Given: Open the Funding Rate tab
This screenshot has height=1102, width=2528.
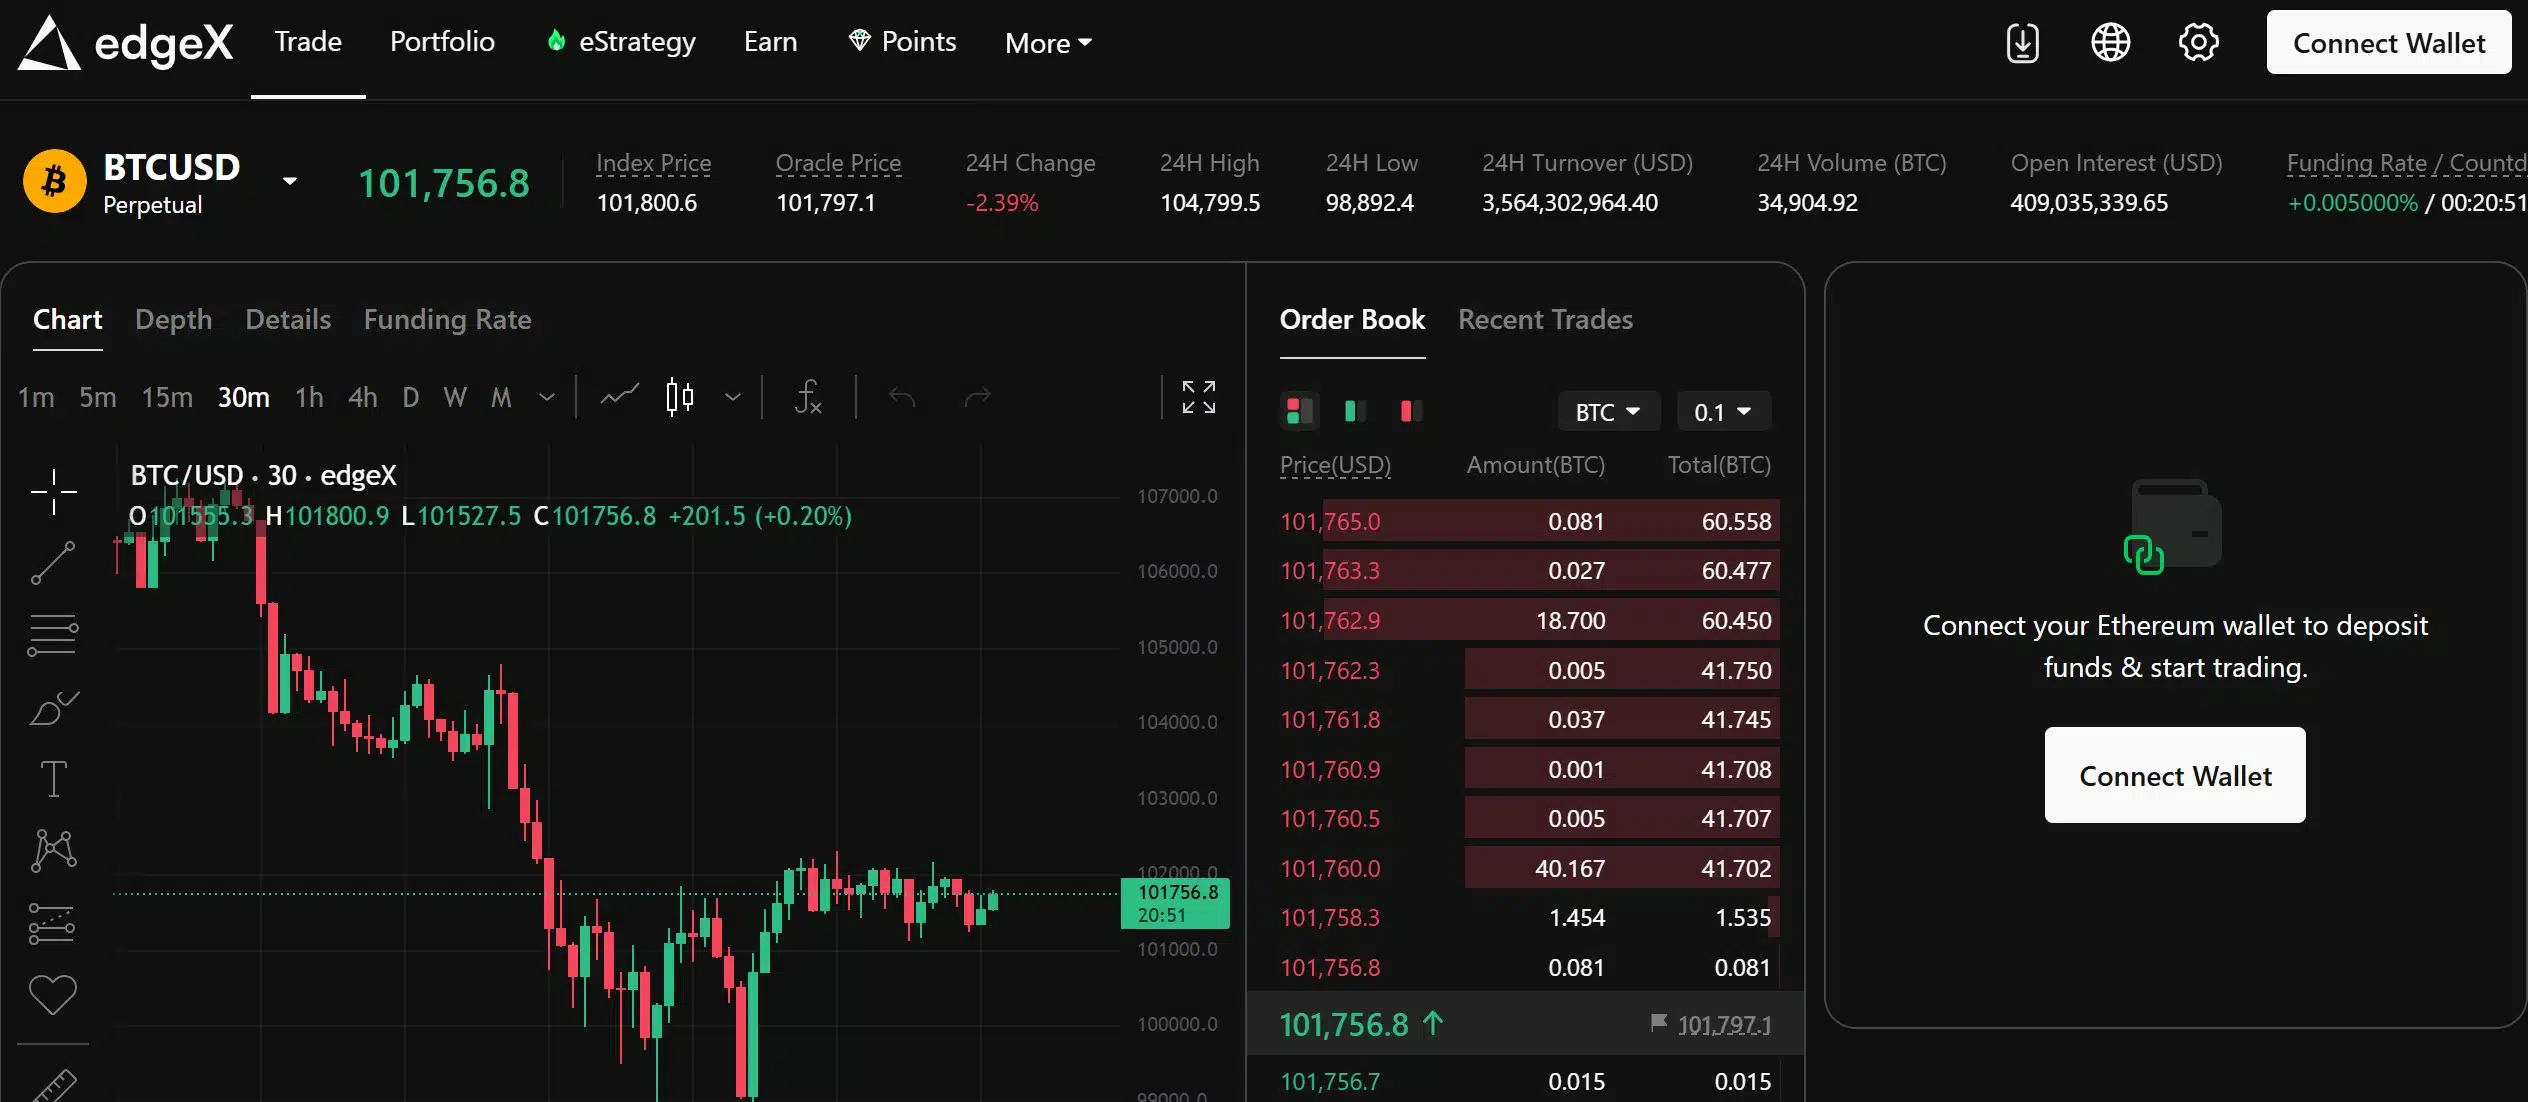Looking at the screenshot, I should click(446, 320).
